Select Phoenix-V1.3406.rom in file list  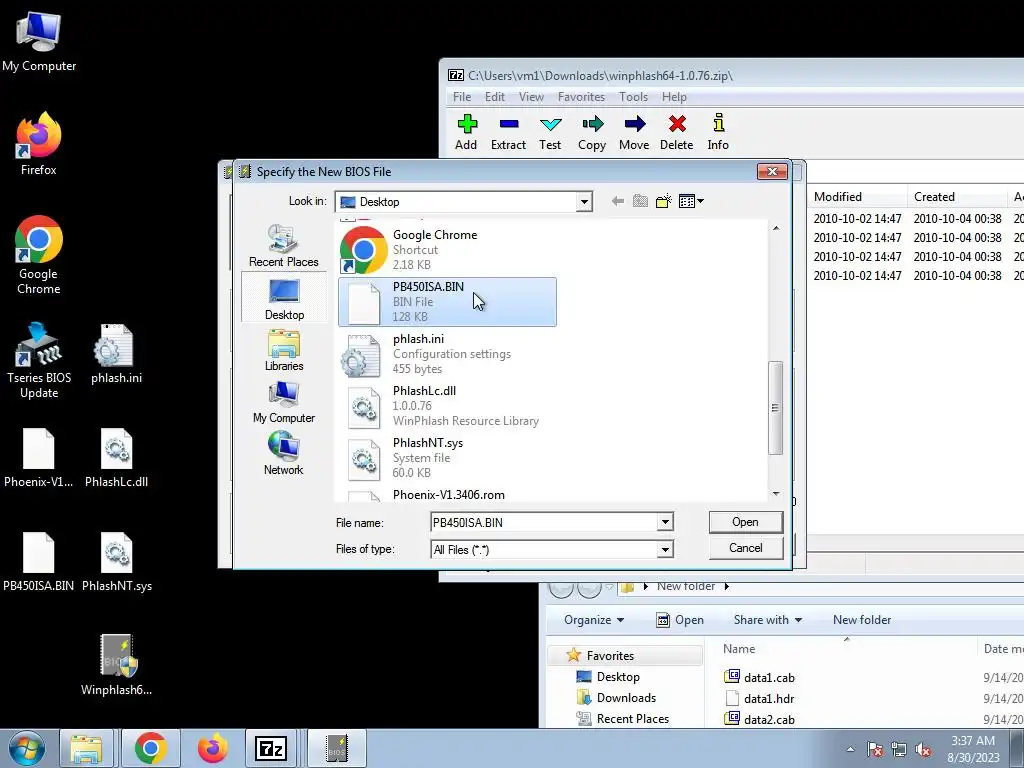pos(449,494)
